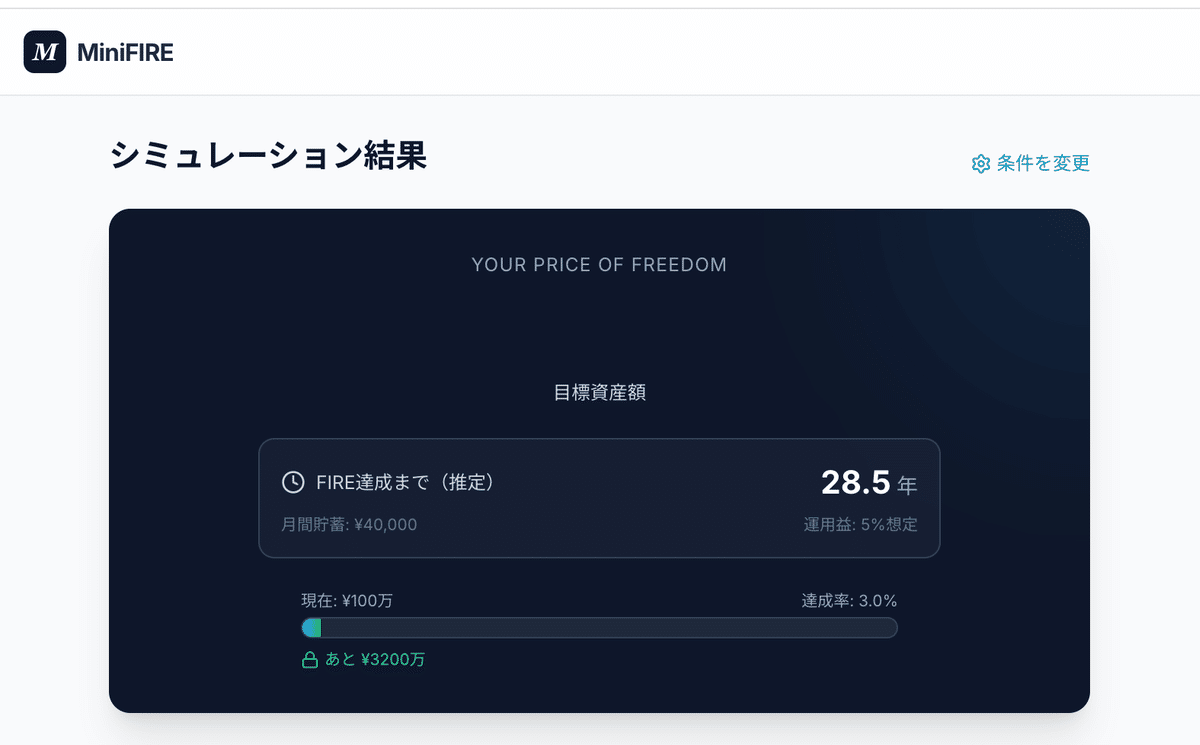The image size is (1200, 745).
Task: Click the progress bar showing 3.0% completion
Action: tap(599, 627)
